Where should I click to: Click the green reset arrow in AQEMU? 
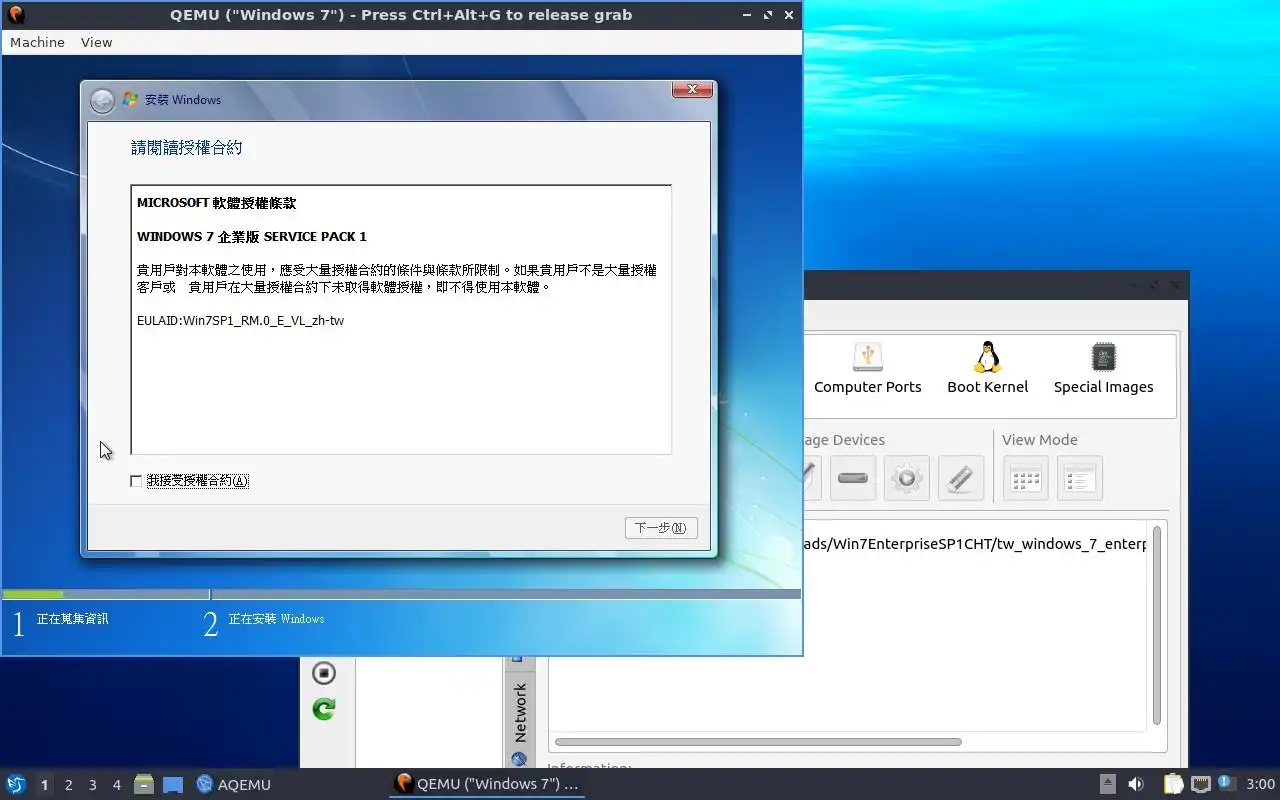(x=323, y=709)
